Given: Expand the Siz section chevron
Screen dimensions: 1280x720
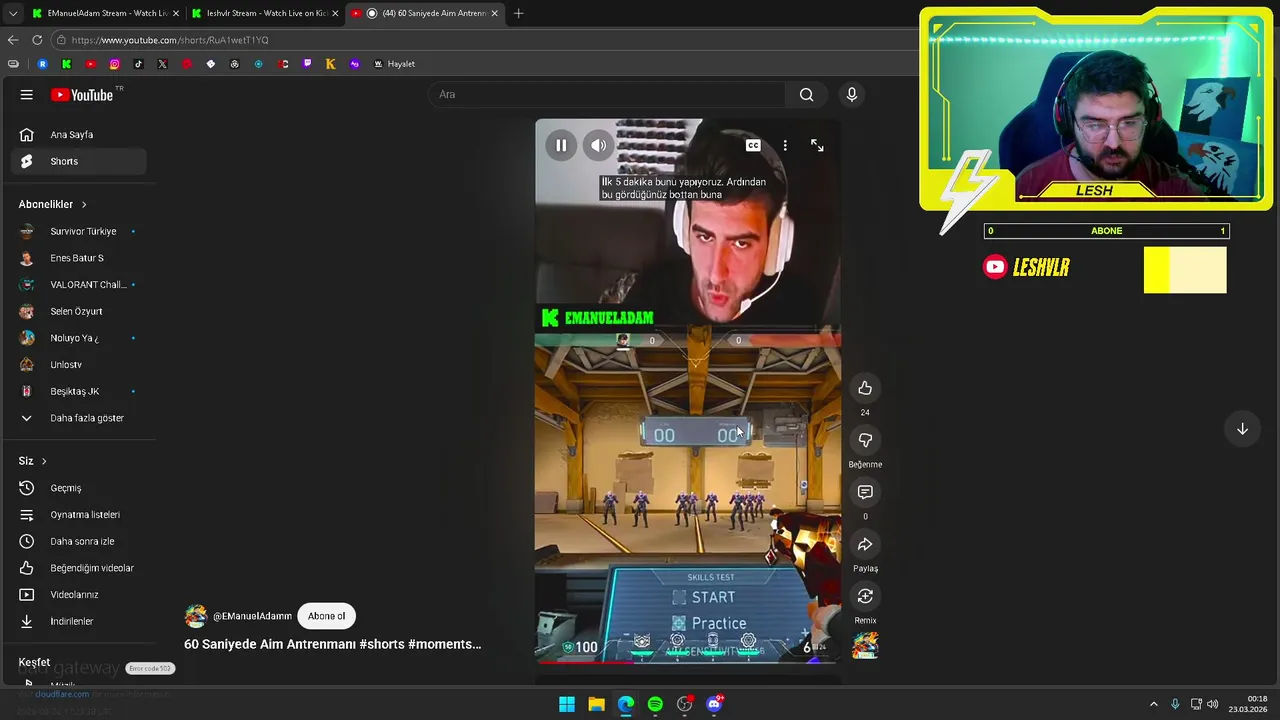Looking at the screenshot, I should (44, 461).
